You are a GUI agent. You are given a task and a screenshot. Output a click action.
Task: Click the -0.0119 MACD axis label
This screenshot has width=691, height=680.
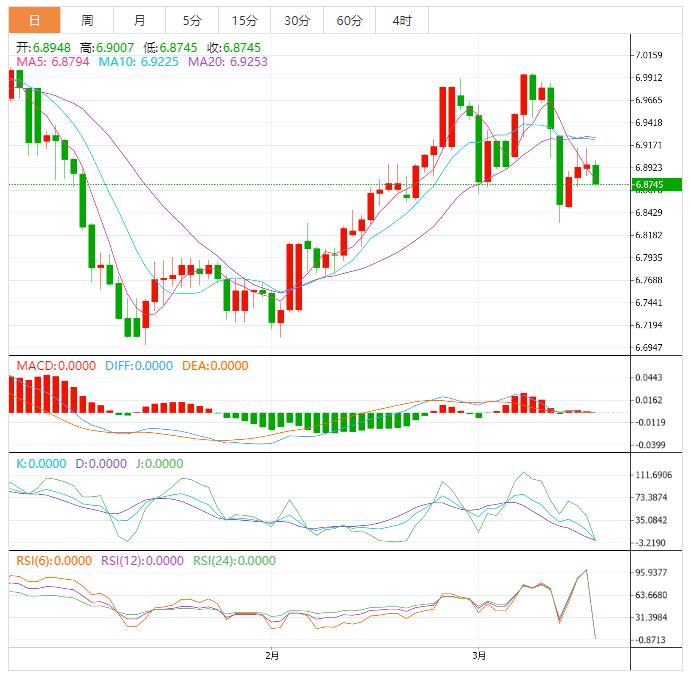(x=650, y=422)
